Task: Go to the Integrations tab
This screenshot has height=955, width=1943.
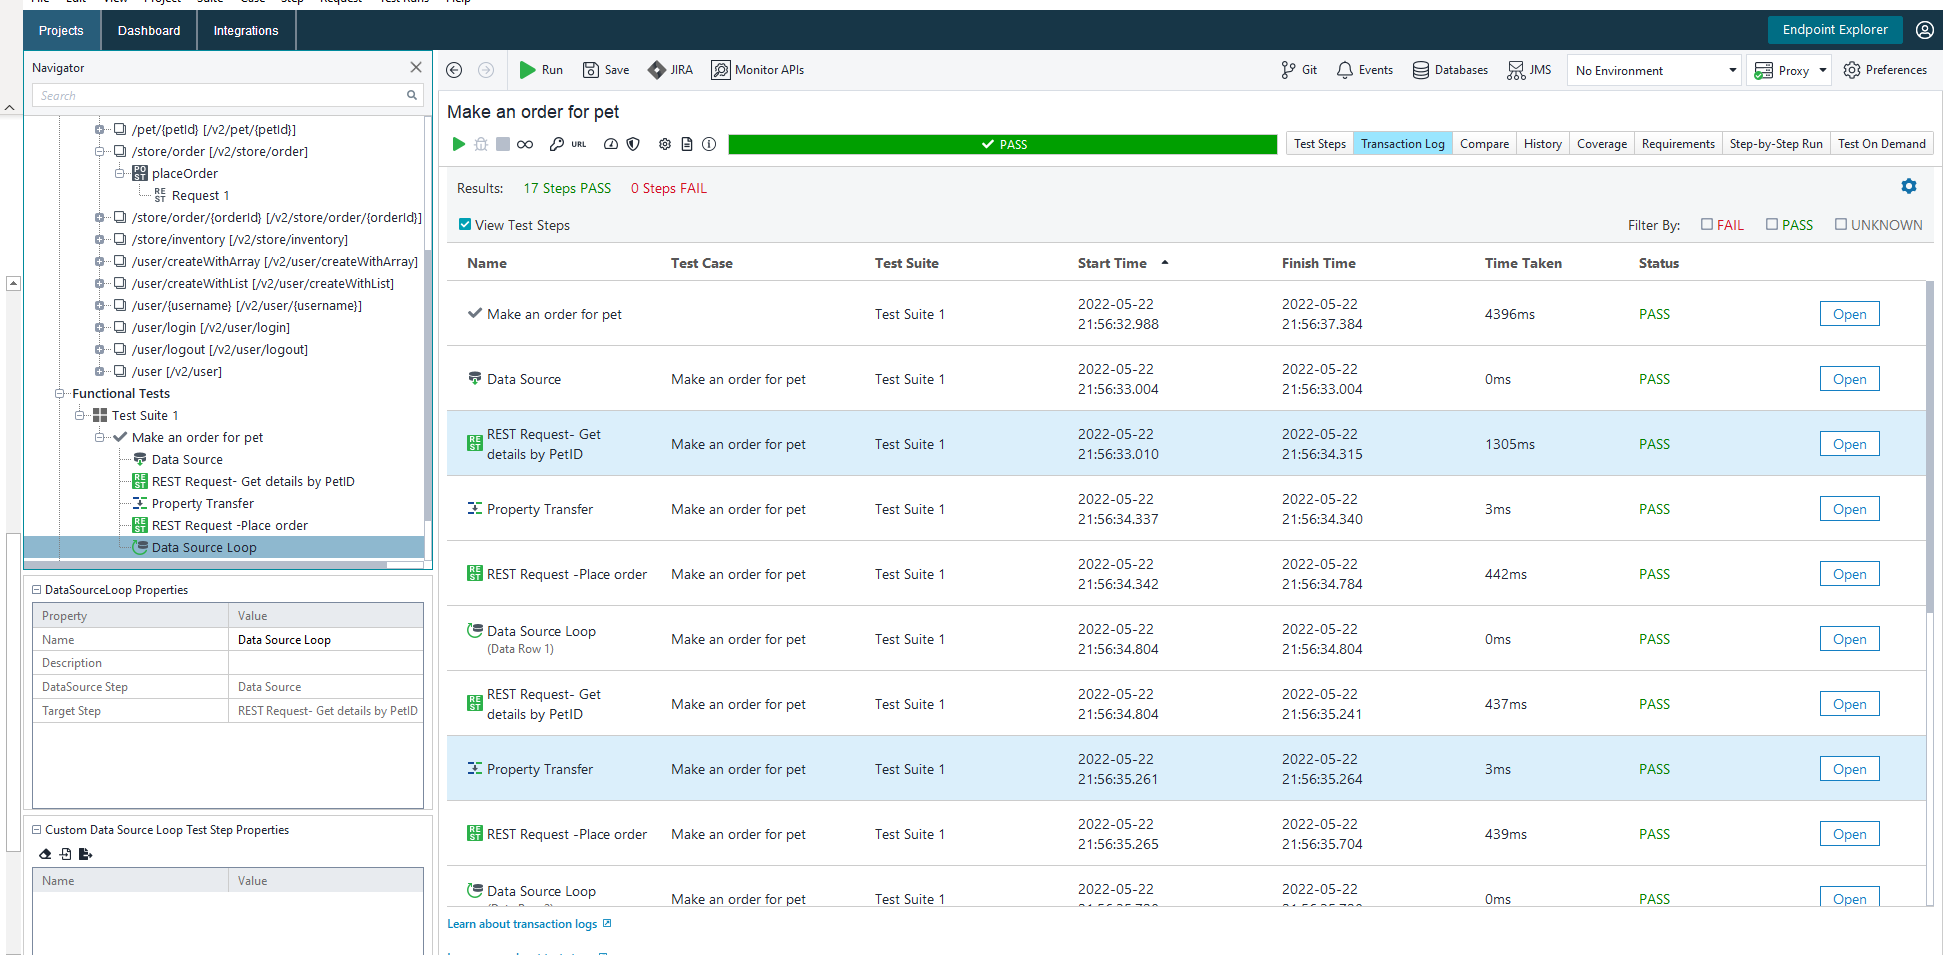Action: coord(246,30)
